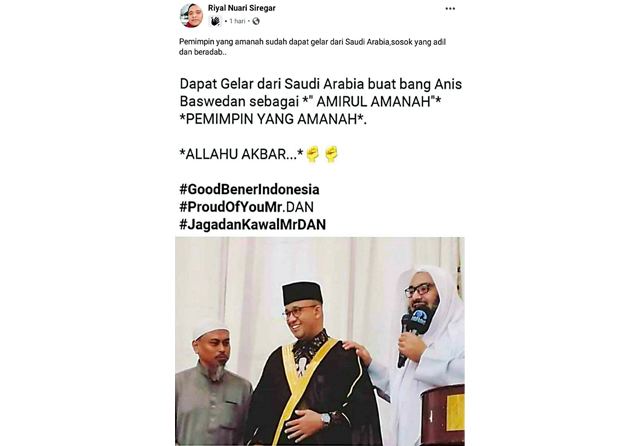Open Riyal Nuari Siregar's profile name link

[x=242, y=8]
